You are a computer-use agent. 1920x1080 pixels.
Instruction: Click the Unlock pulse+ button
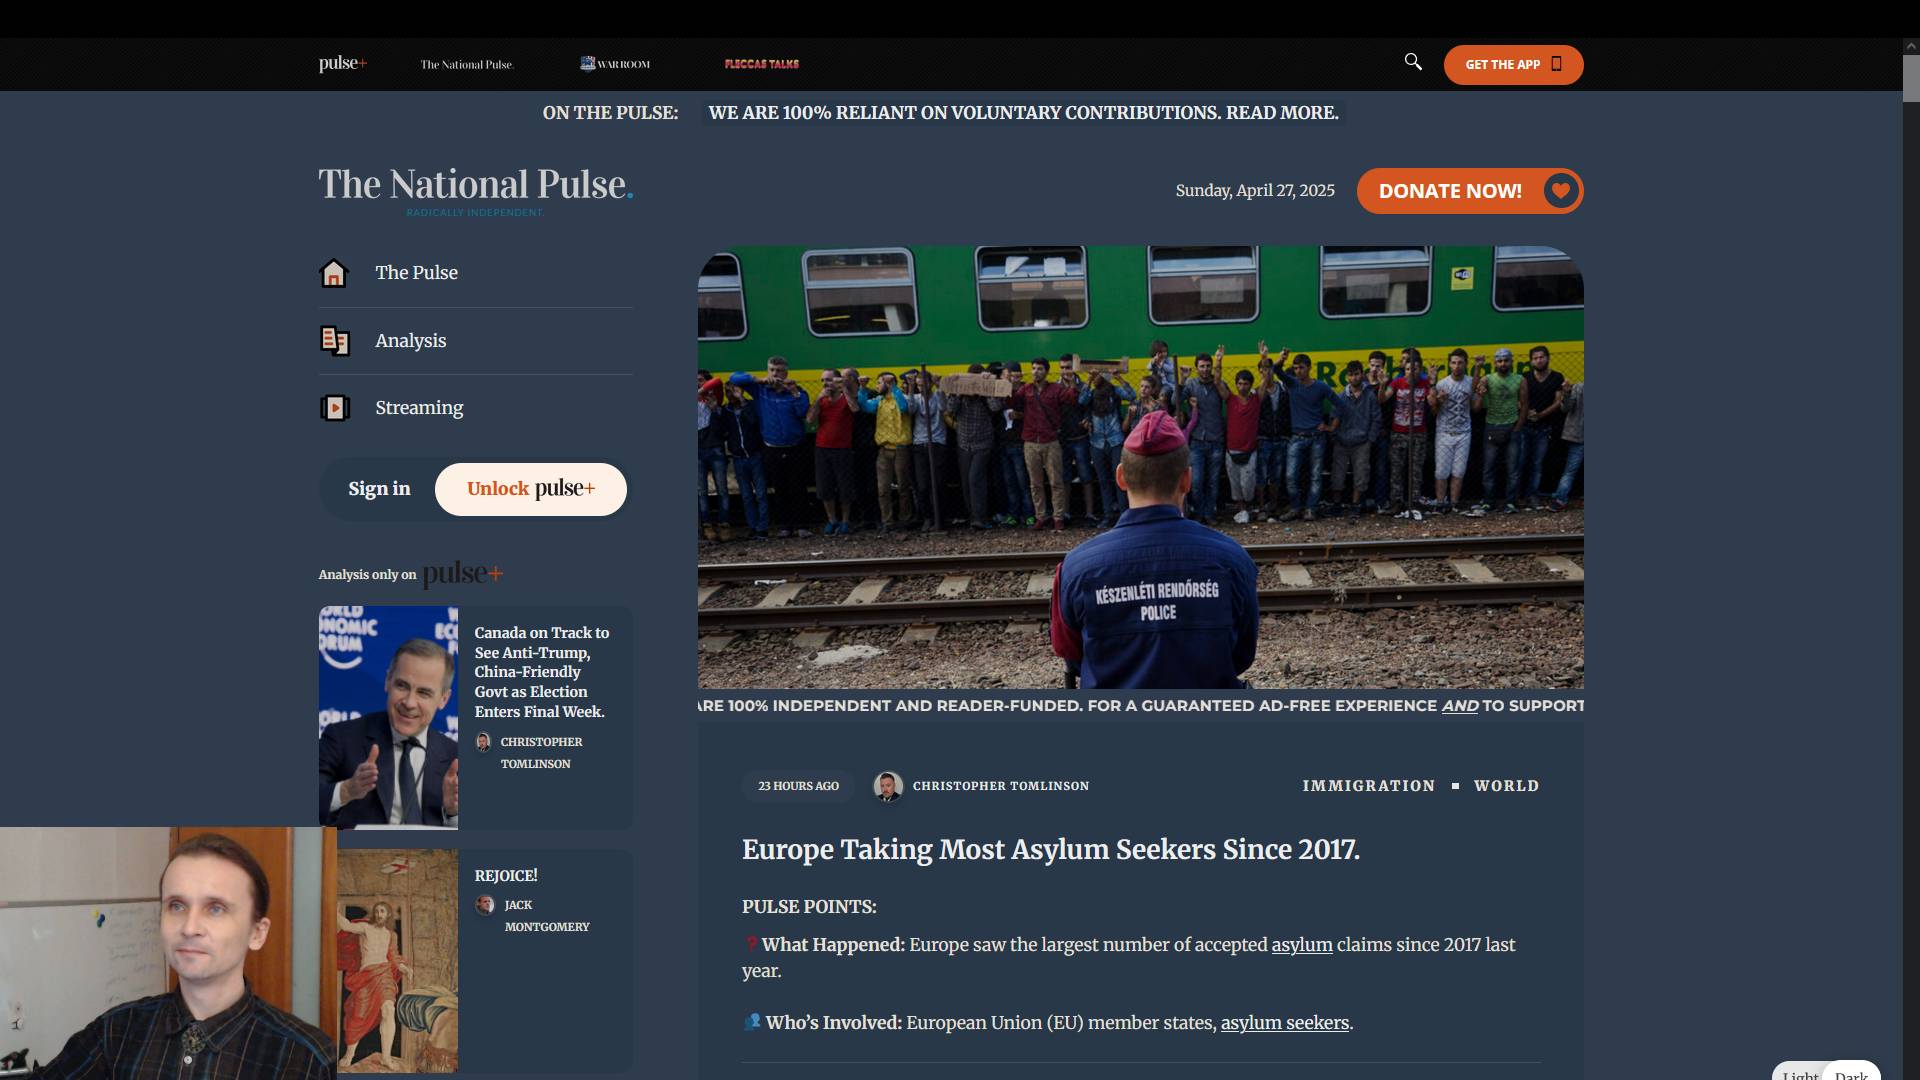(531, 489)
